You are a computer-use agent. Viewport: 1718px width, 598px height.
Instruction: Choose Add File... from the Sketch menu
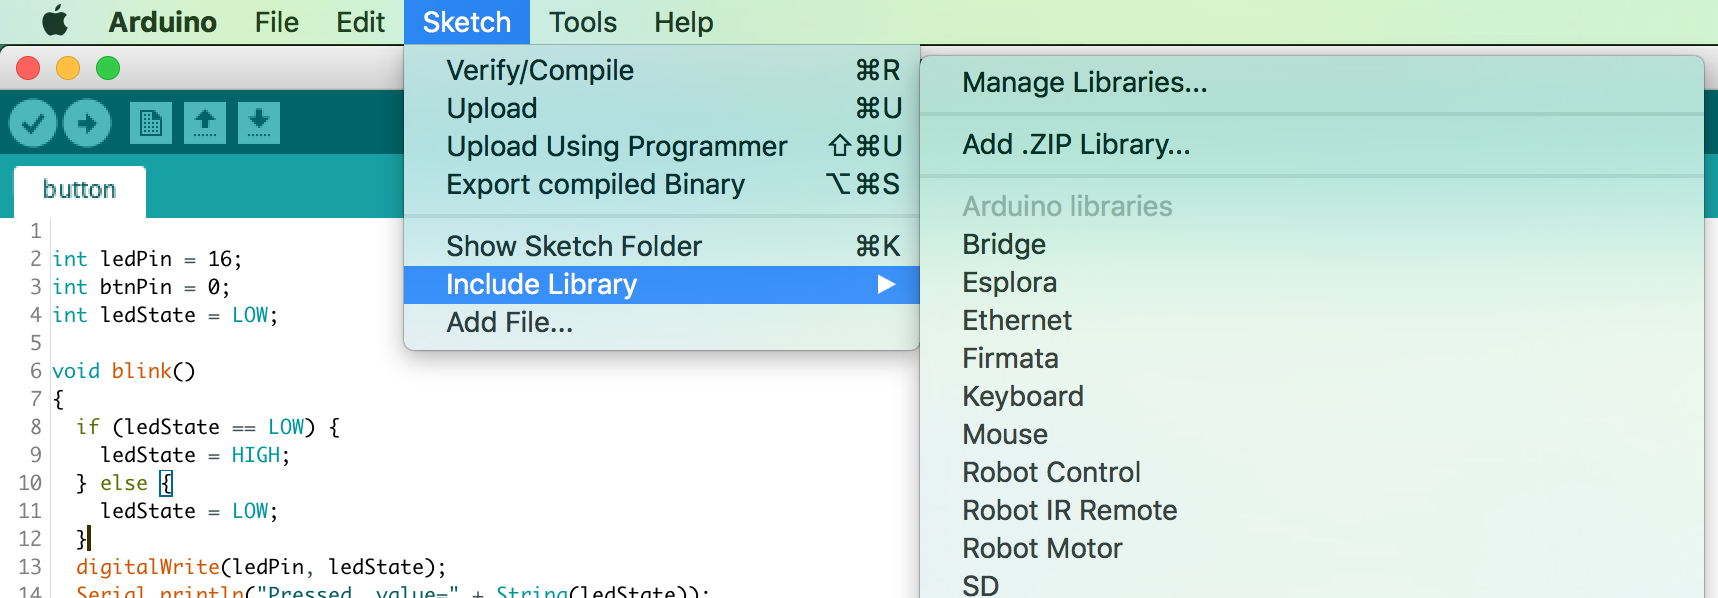[661, 323]
